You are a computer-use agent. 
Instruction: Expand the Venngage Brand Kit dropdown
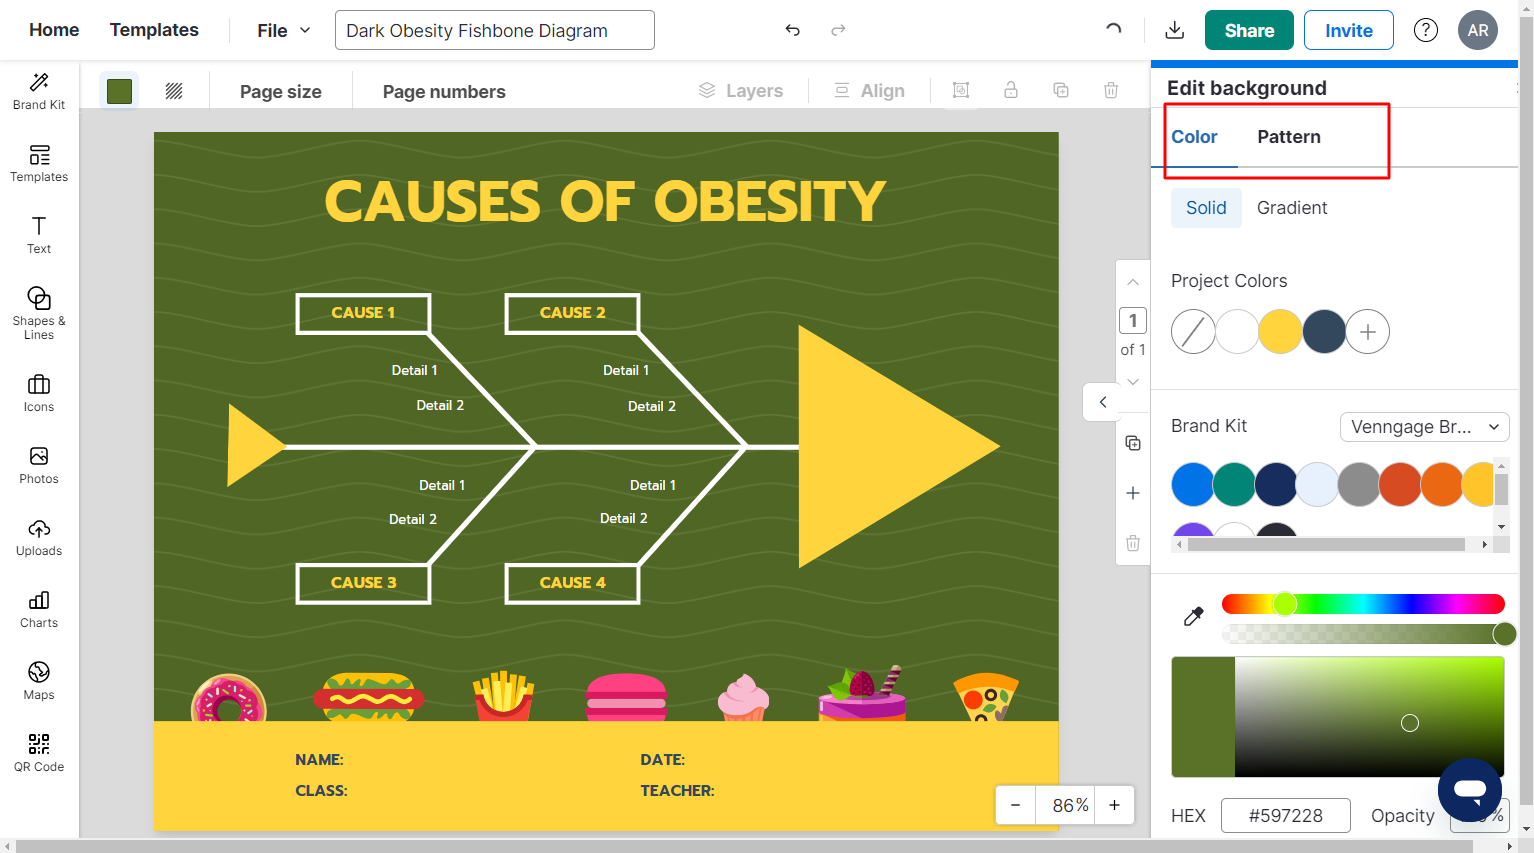[x=1423, y=427]
